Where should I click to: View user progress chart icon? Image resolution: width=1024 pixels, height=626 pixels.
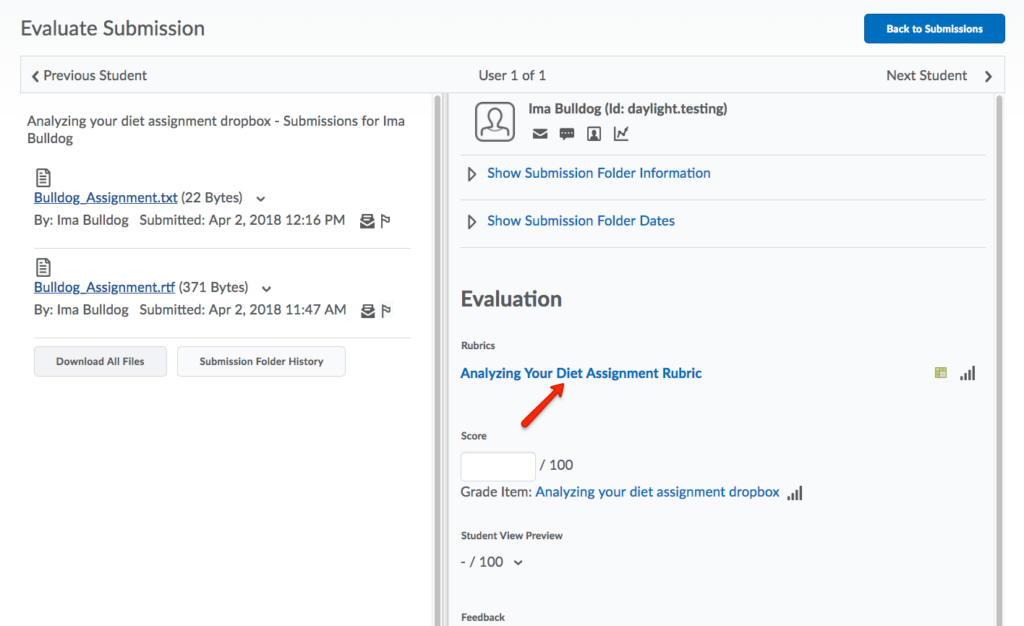pos(621,134)
